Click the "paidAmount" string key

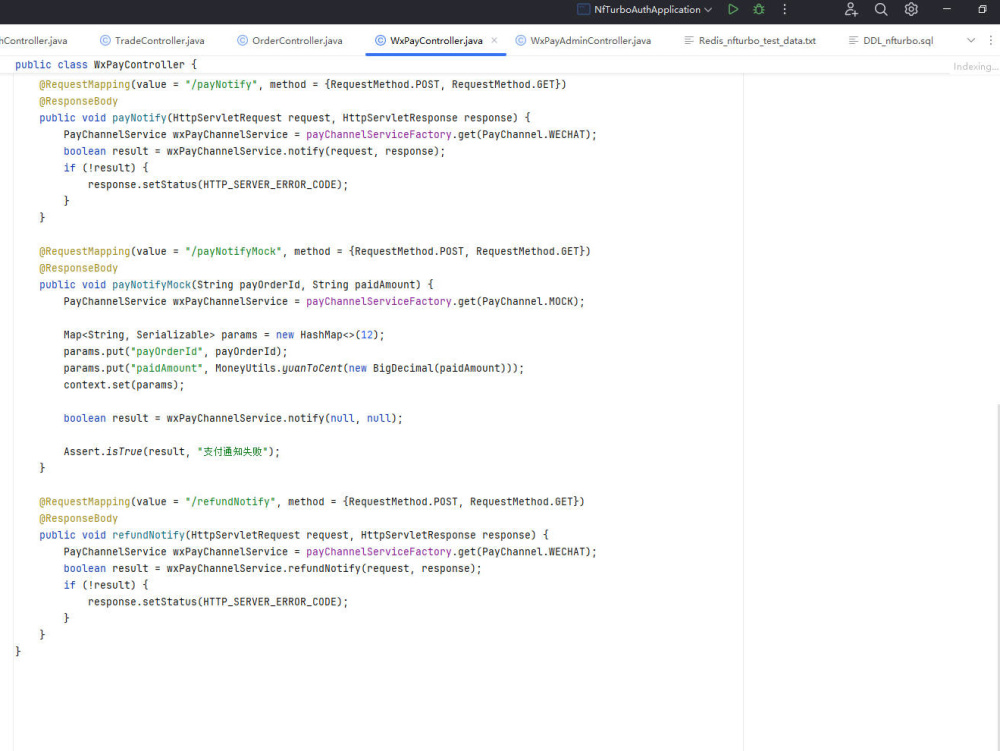pos(166,368)
